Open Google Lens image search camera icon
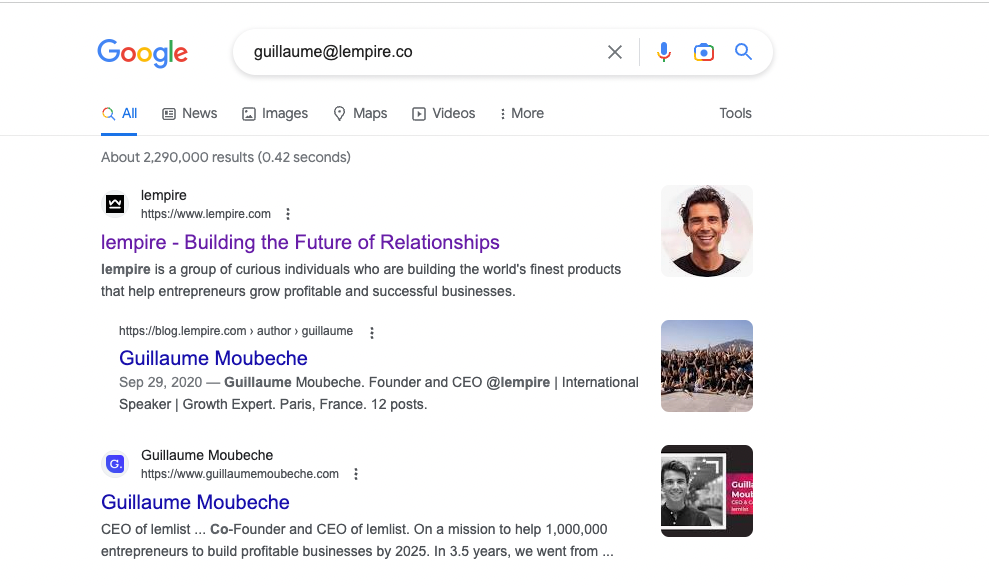 point(704,52)
